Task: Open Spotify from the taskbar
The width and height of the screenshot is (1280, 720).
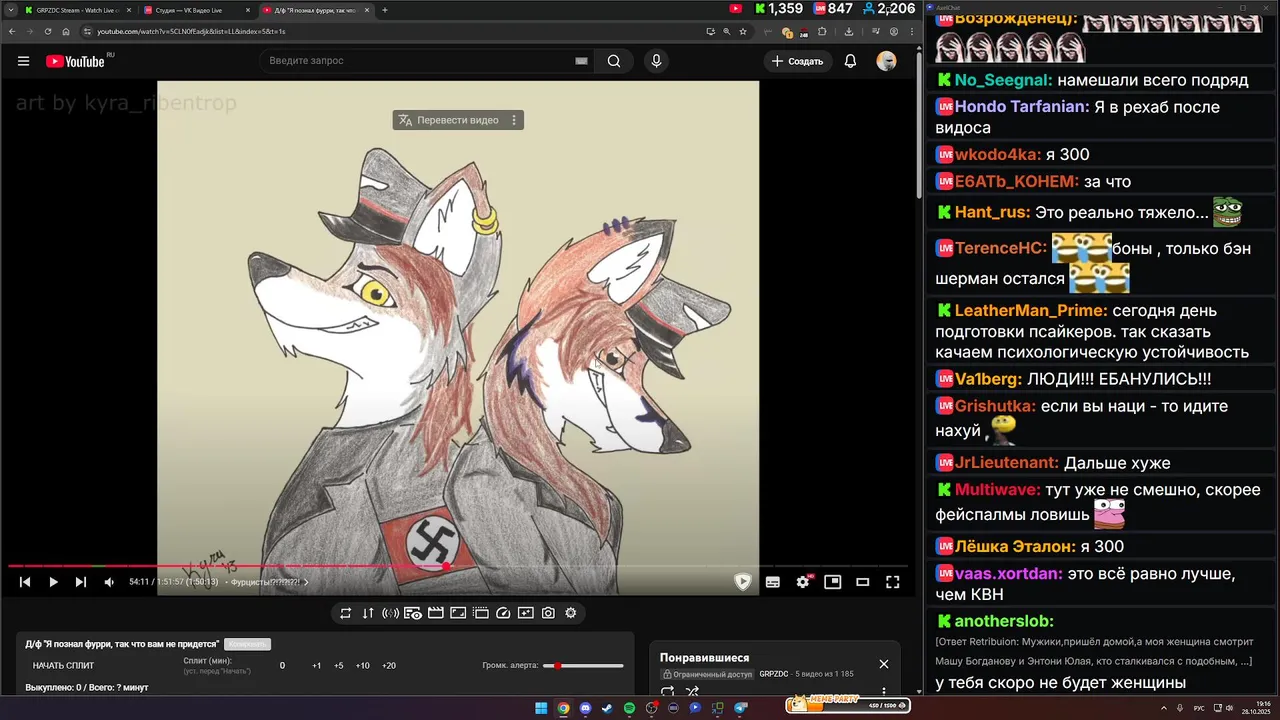Action: (629, 708)
